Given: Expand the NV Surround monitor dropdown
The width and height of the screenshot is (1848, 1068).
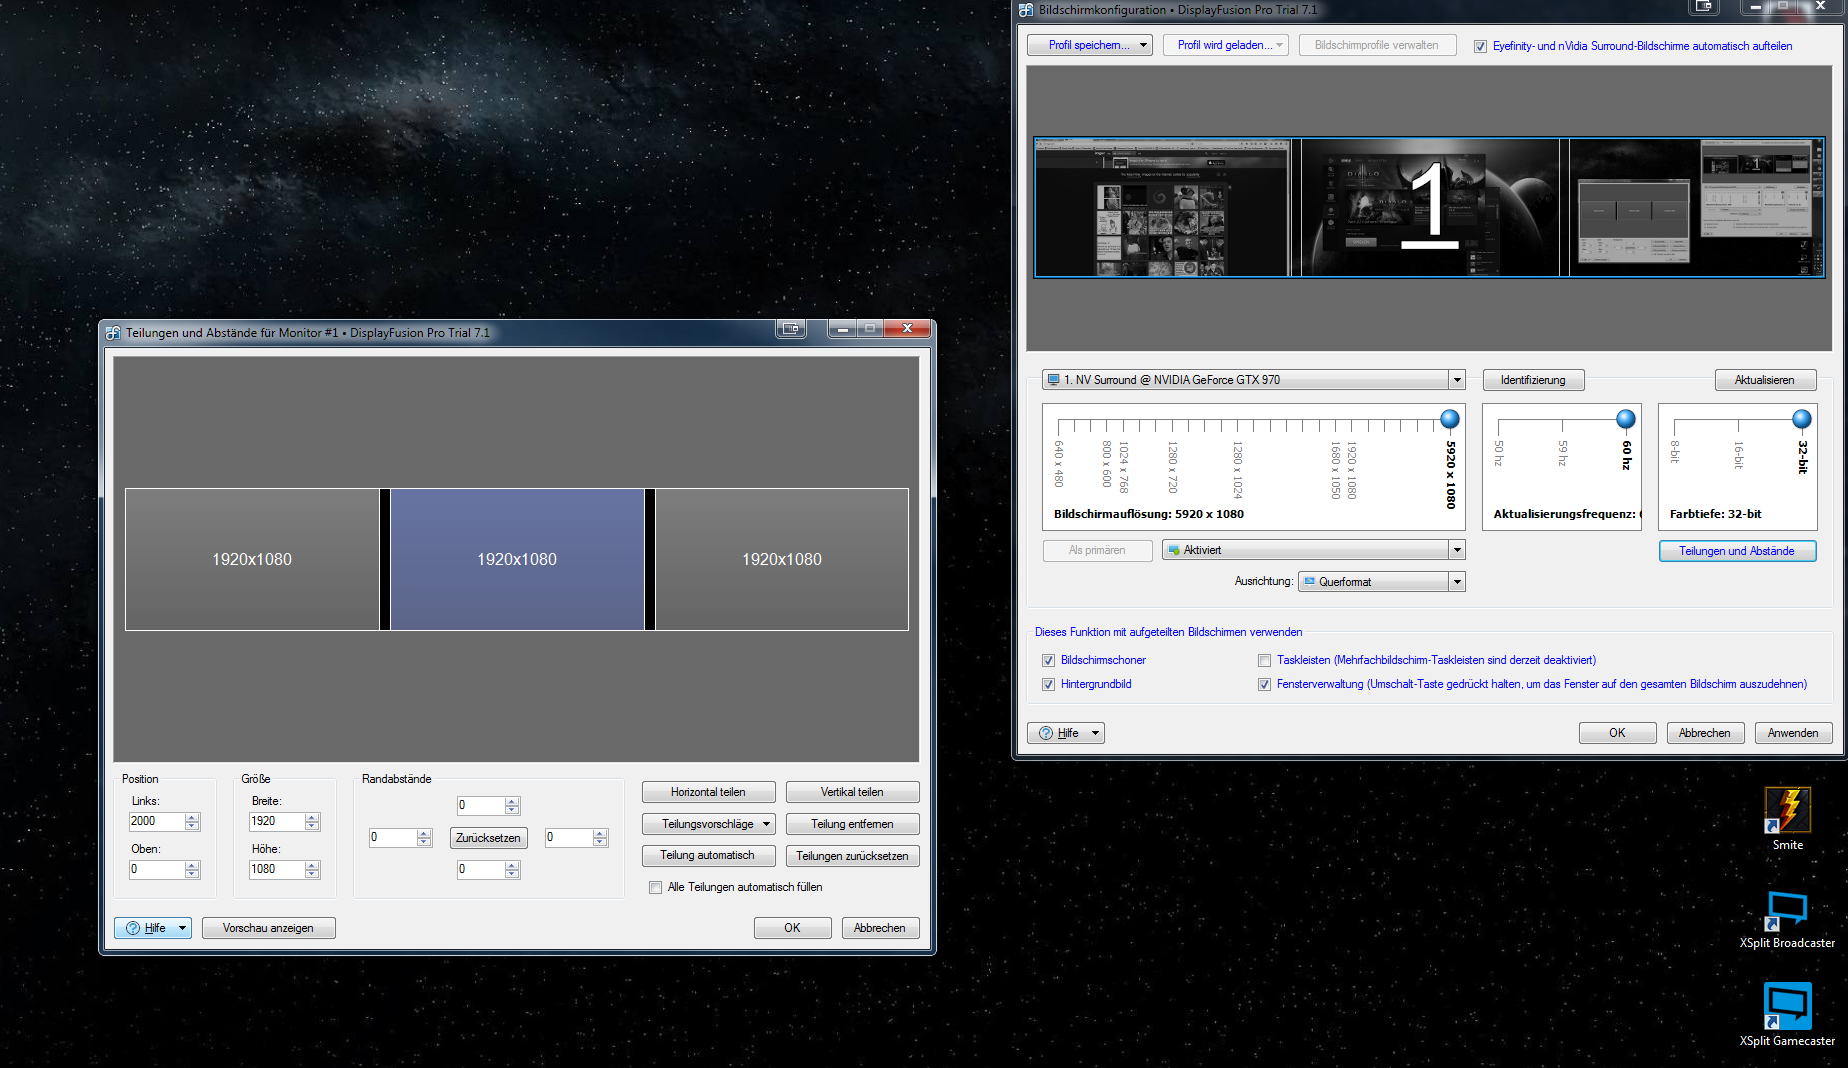Looking at the screenshot, I should 1457,380.
